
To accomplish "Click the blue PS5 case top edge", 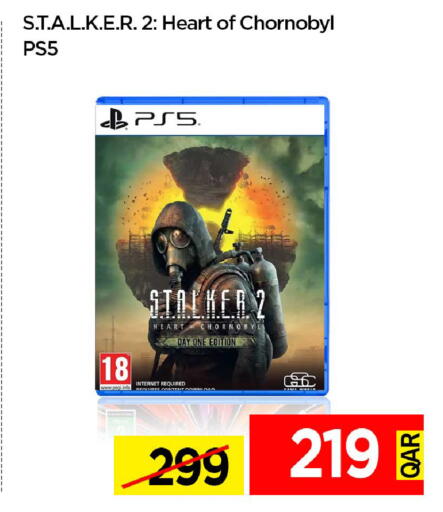I will (x=212, y=100).
